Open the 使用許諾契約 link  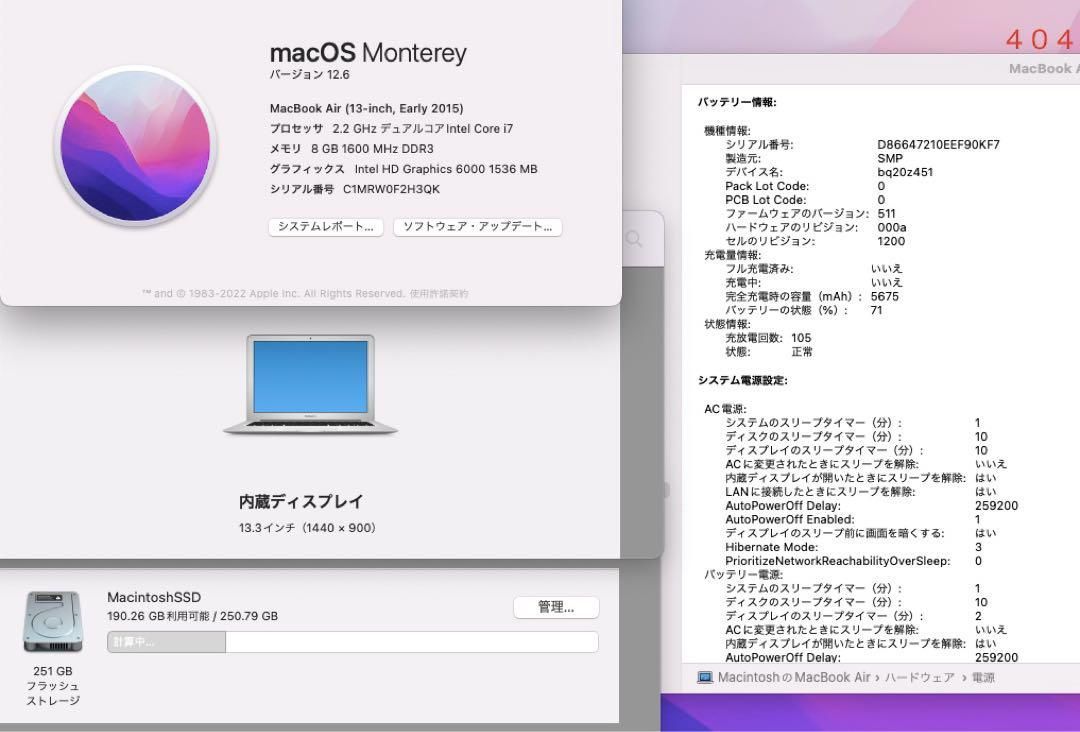439,293
